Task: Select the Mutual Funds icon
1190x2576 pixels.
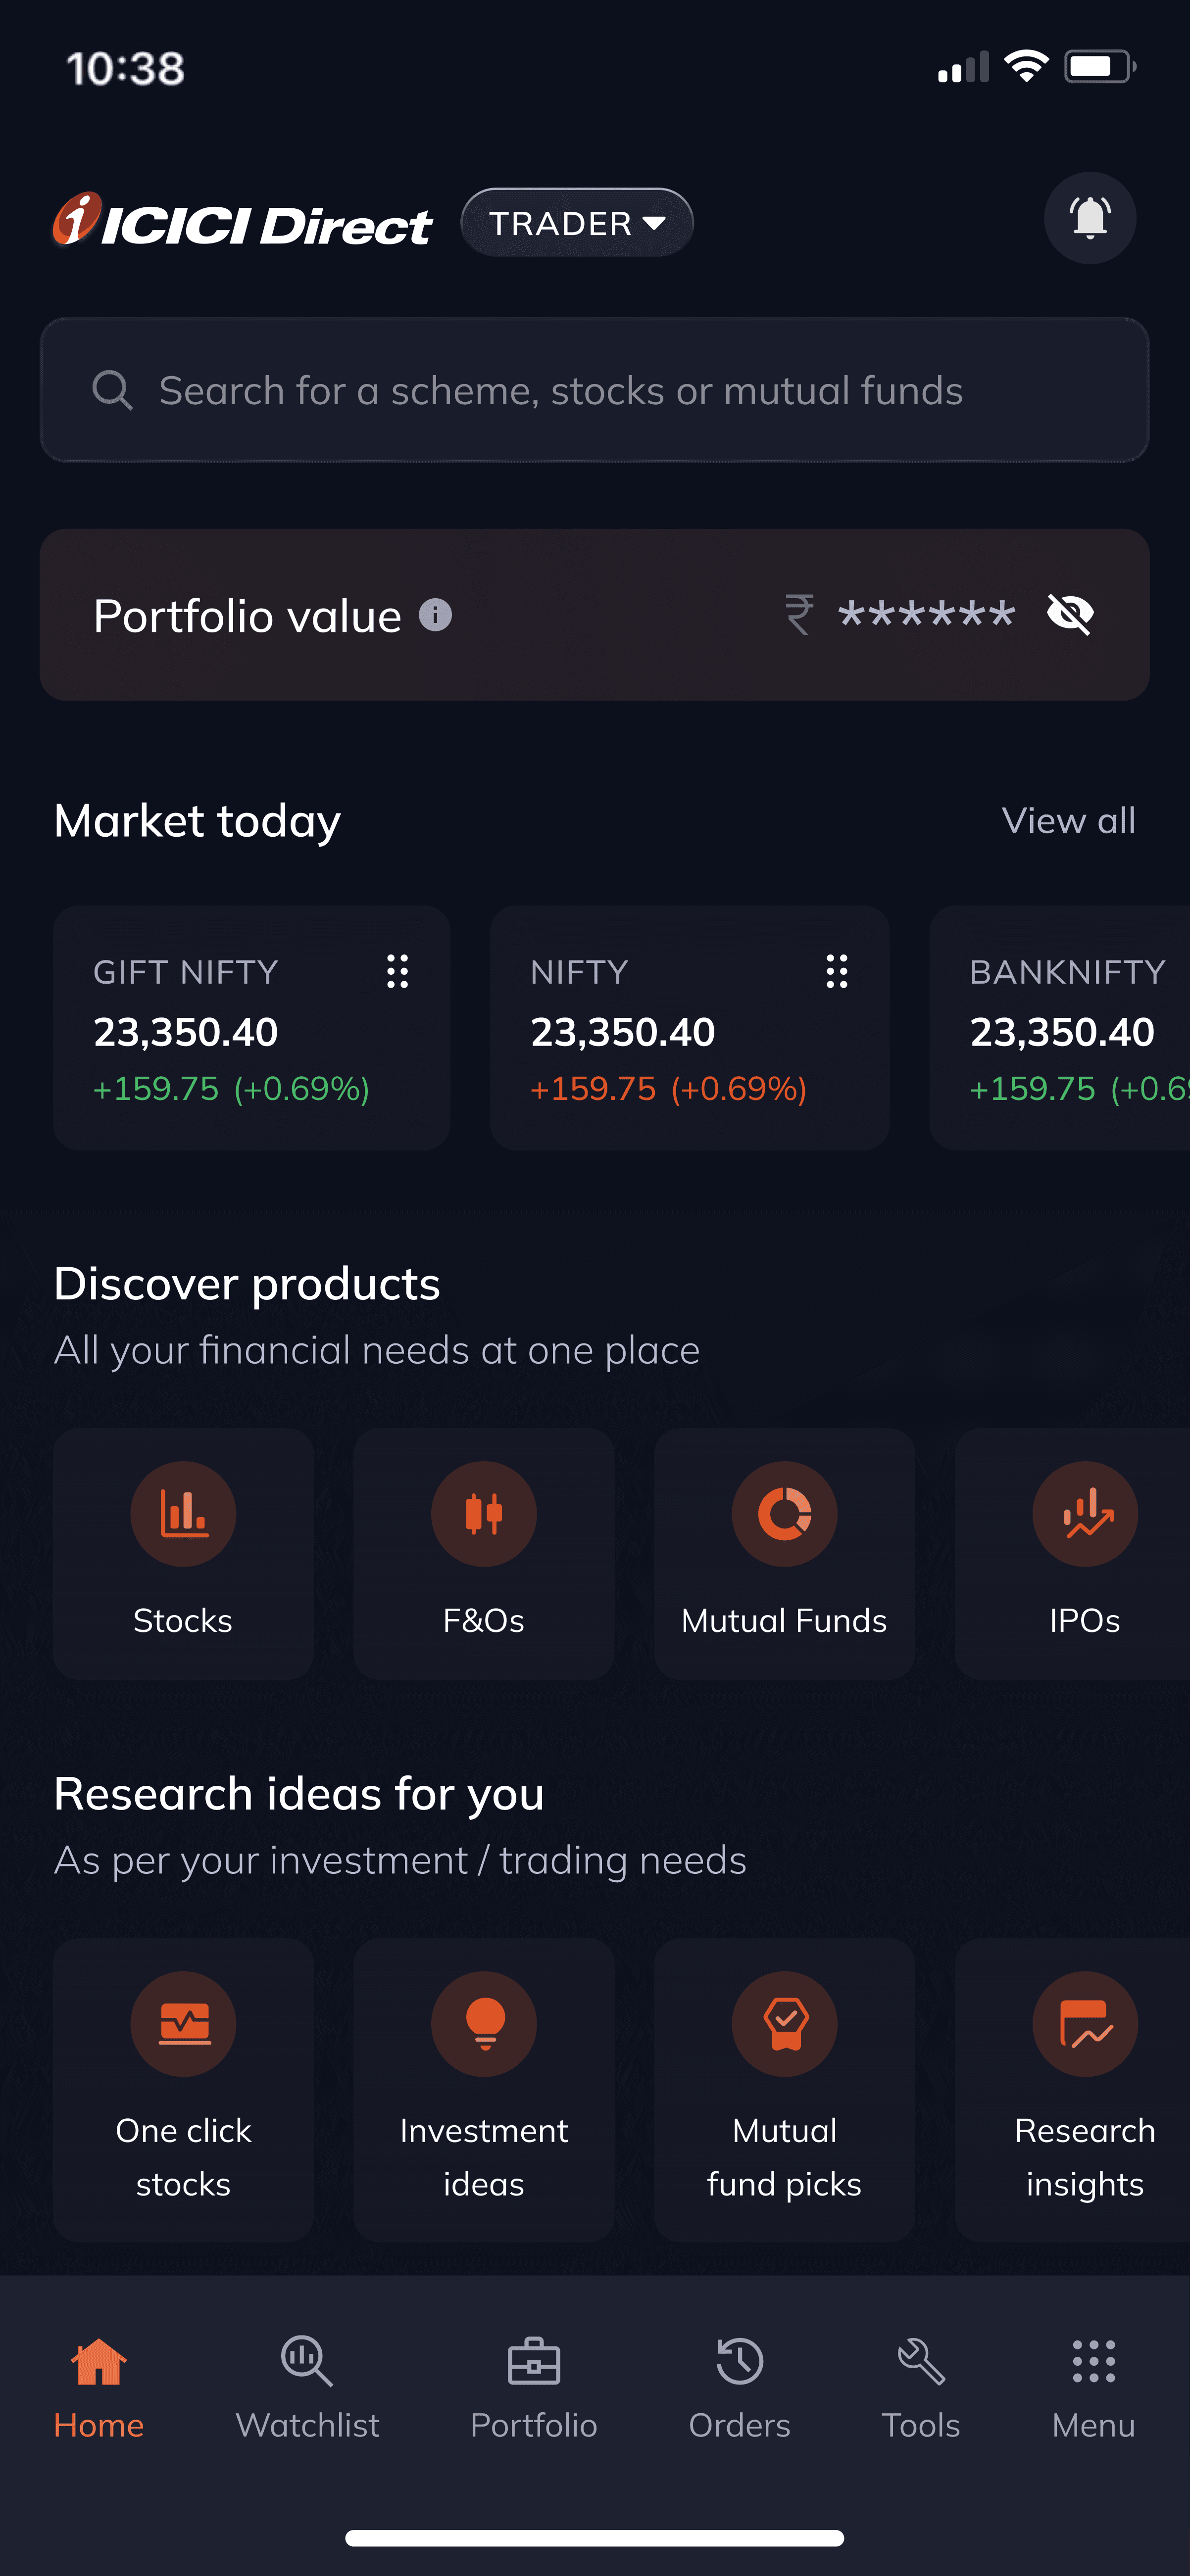Action: click(784, 1514)
